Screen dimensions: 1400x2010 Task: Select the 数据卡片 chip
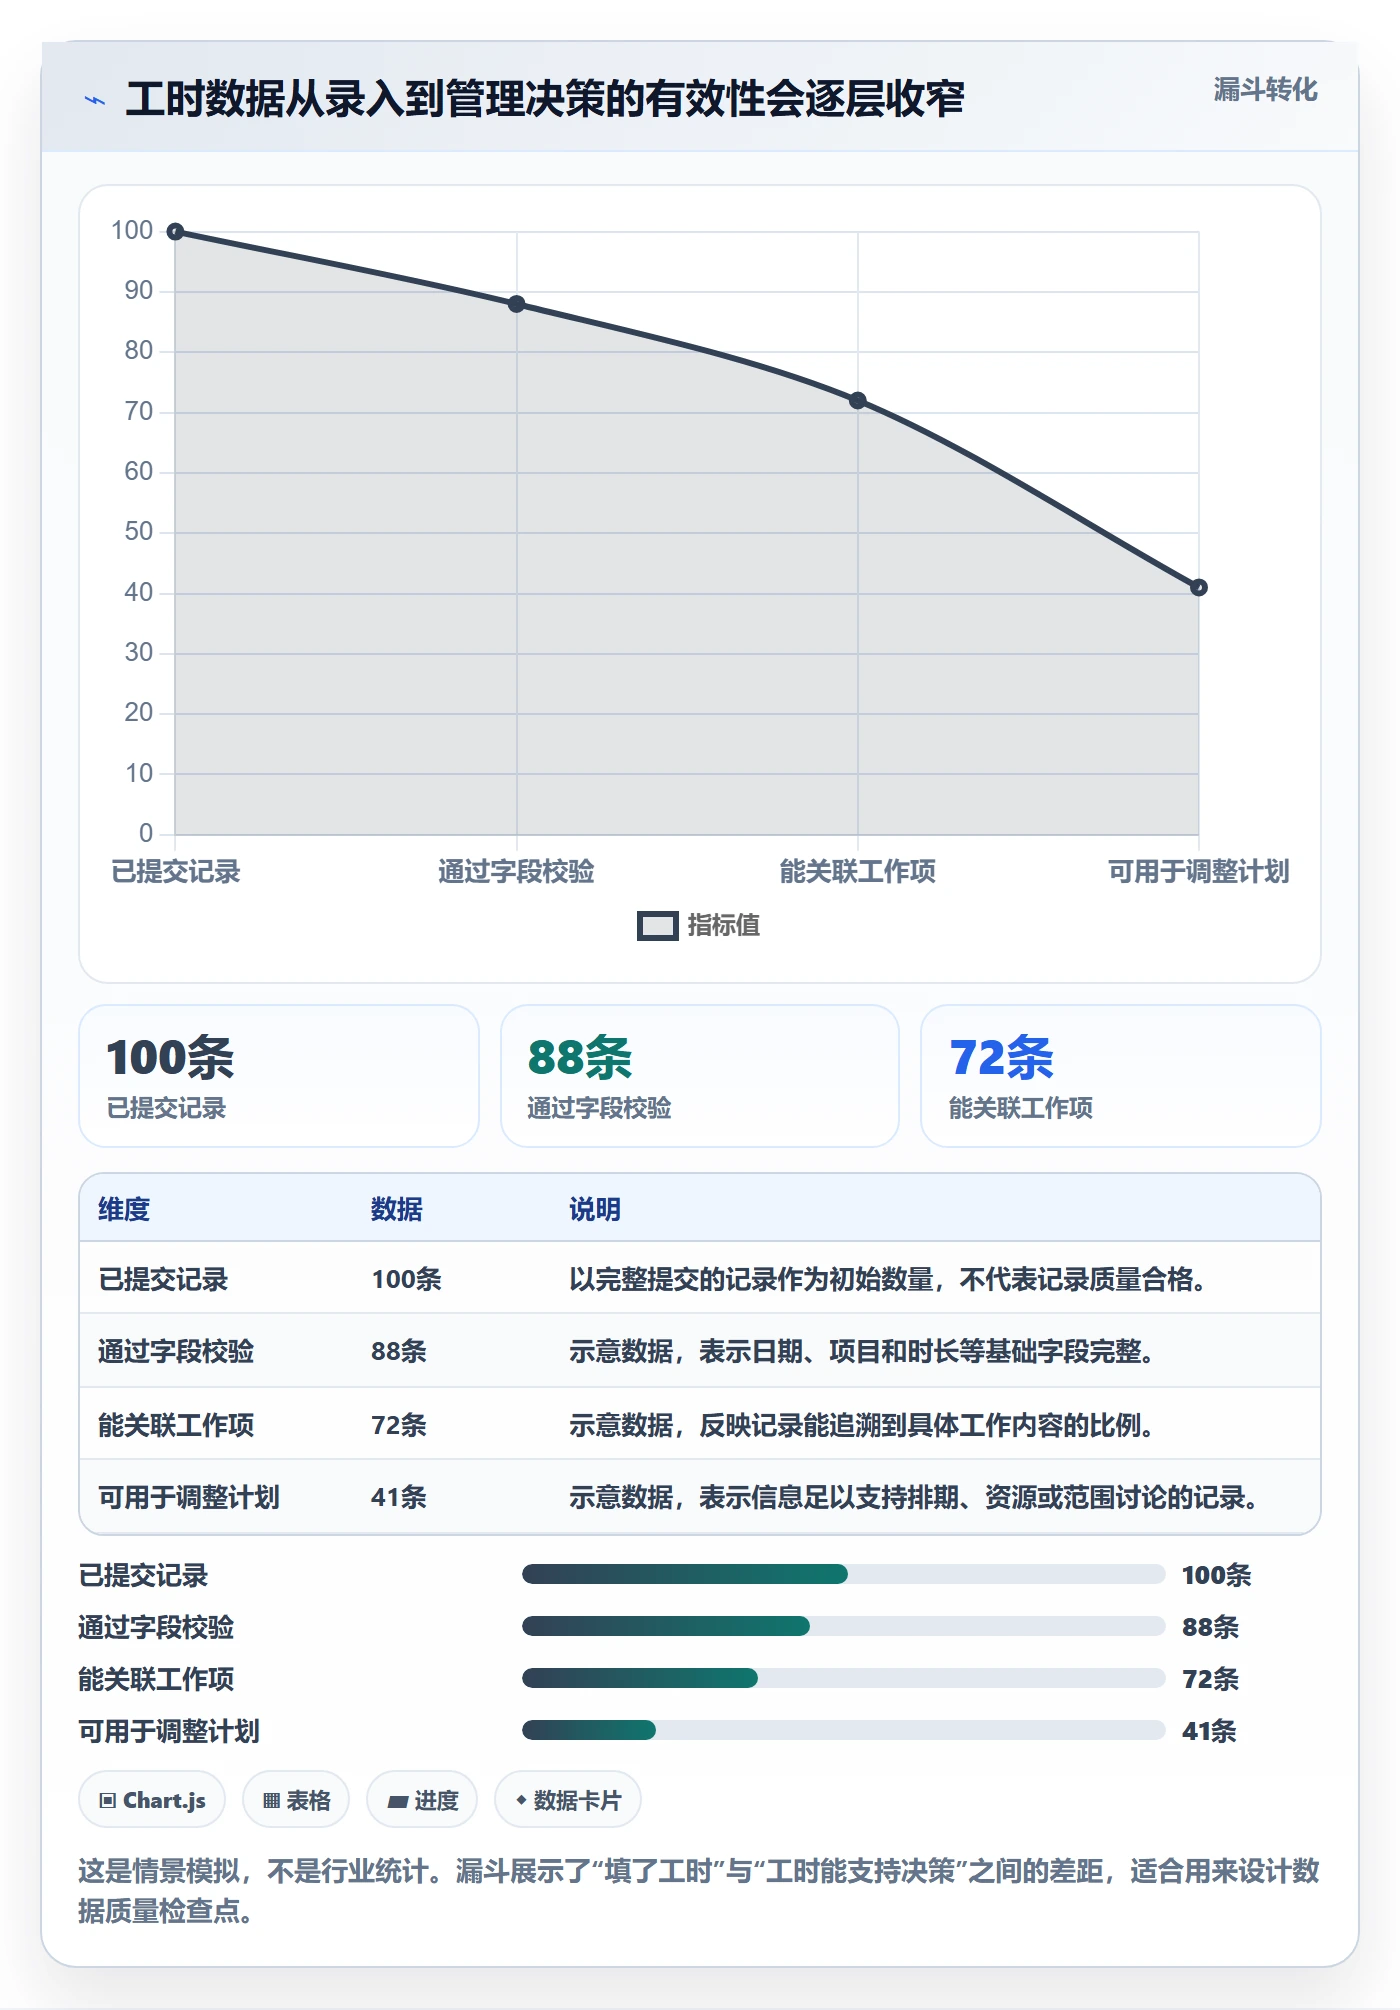[x=568, y=1800]
